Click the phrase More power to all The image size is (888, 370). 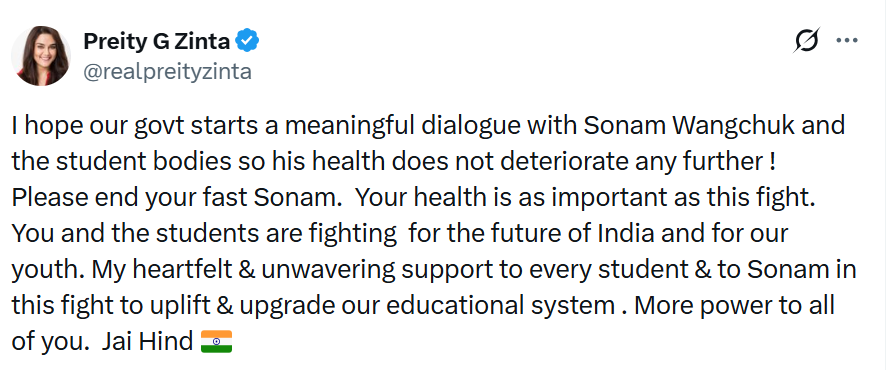point(735,305)
